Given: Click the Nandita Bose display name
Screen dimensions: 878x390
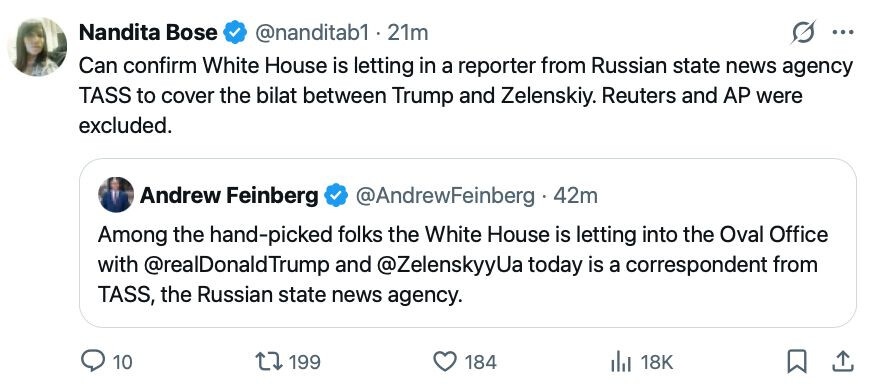Looking at the screenshot, I should [x=148, y=32].
